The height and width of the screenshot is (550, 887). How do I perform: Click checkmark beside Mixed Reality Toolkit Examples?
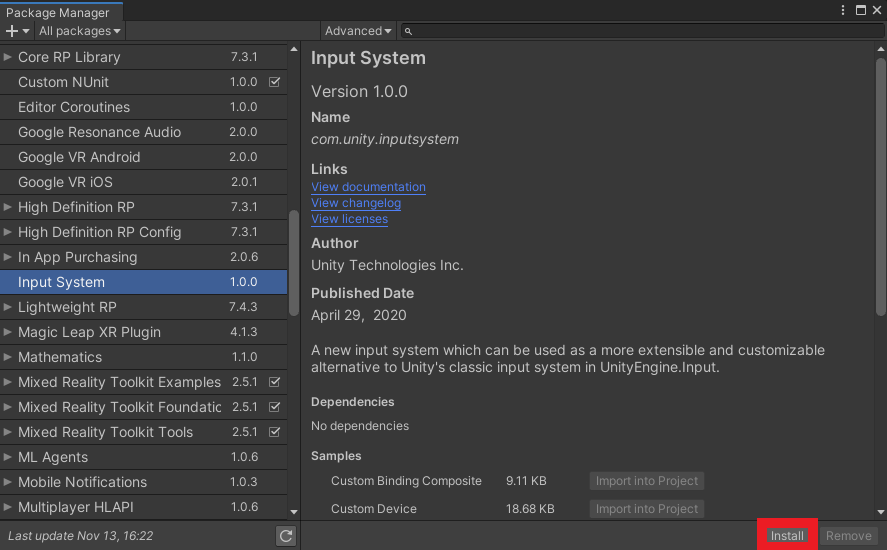coord(274,382)
